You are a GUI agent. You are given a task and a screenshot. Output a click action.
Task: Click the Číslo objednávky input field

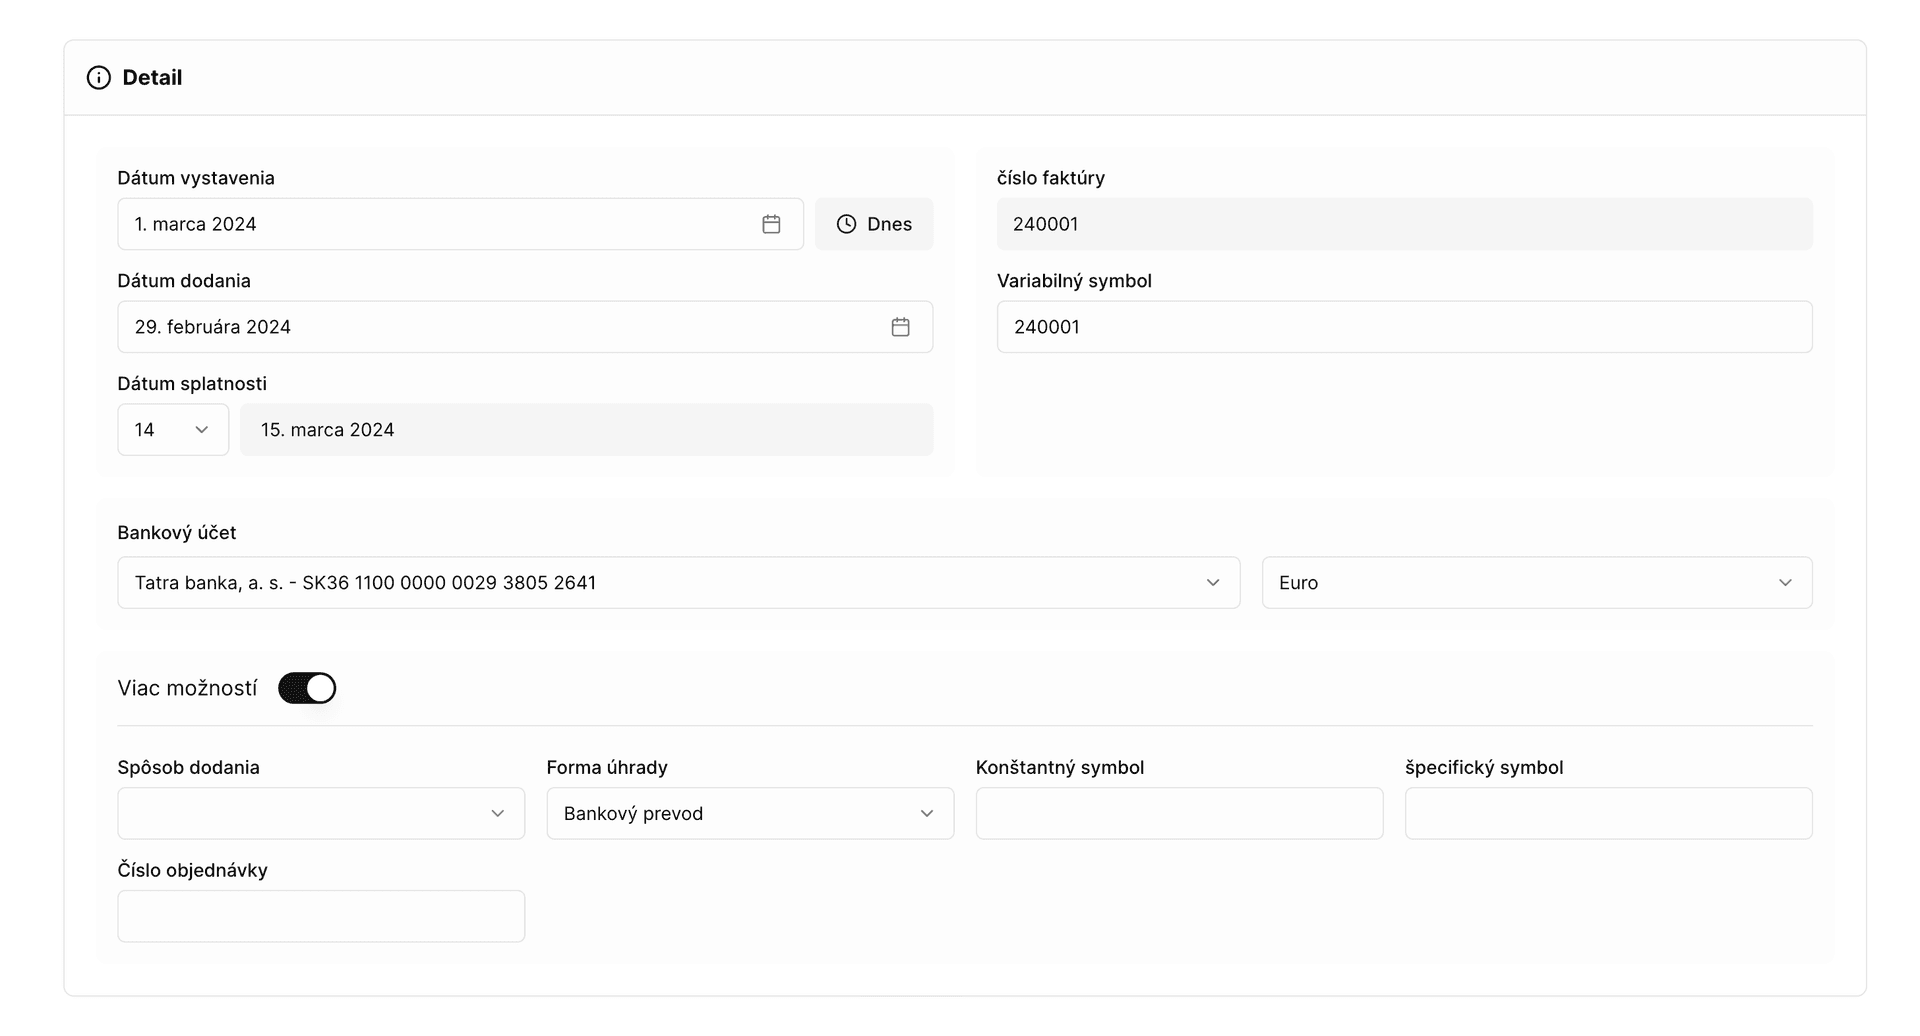point(321,916)
